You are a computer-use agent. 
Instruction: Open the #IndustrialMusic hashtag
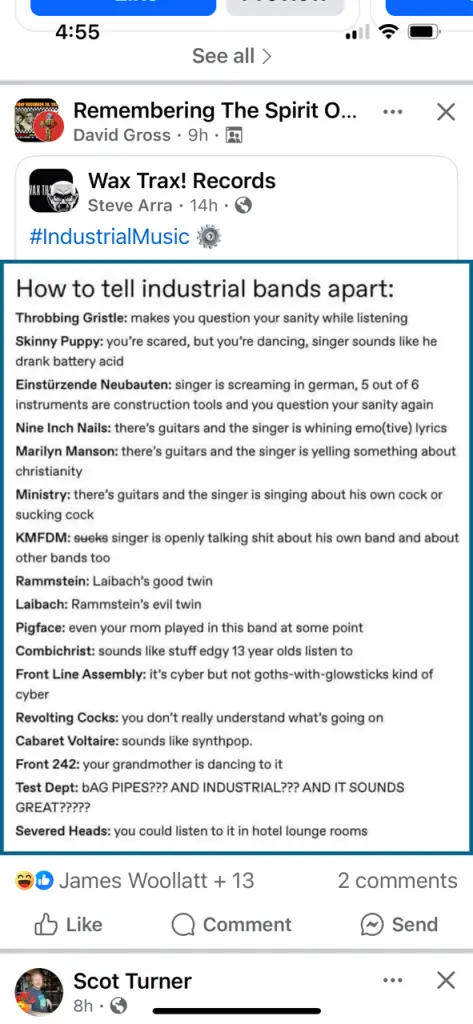[109, 236]
